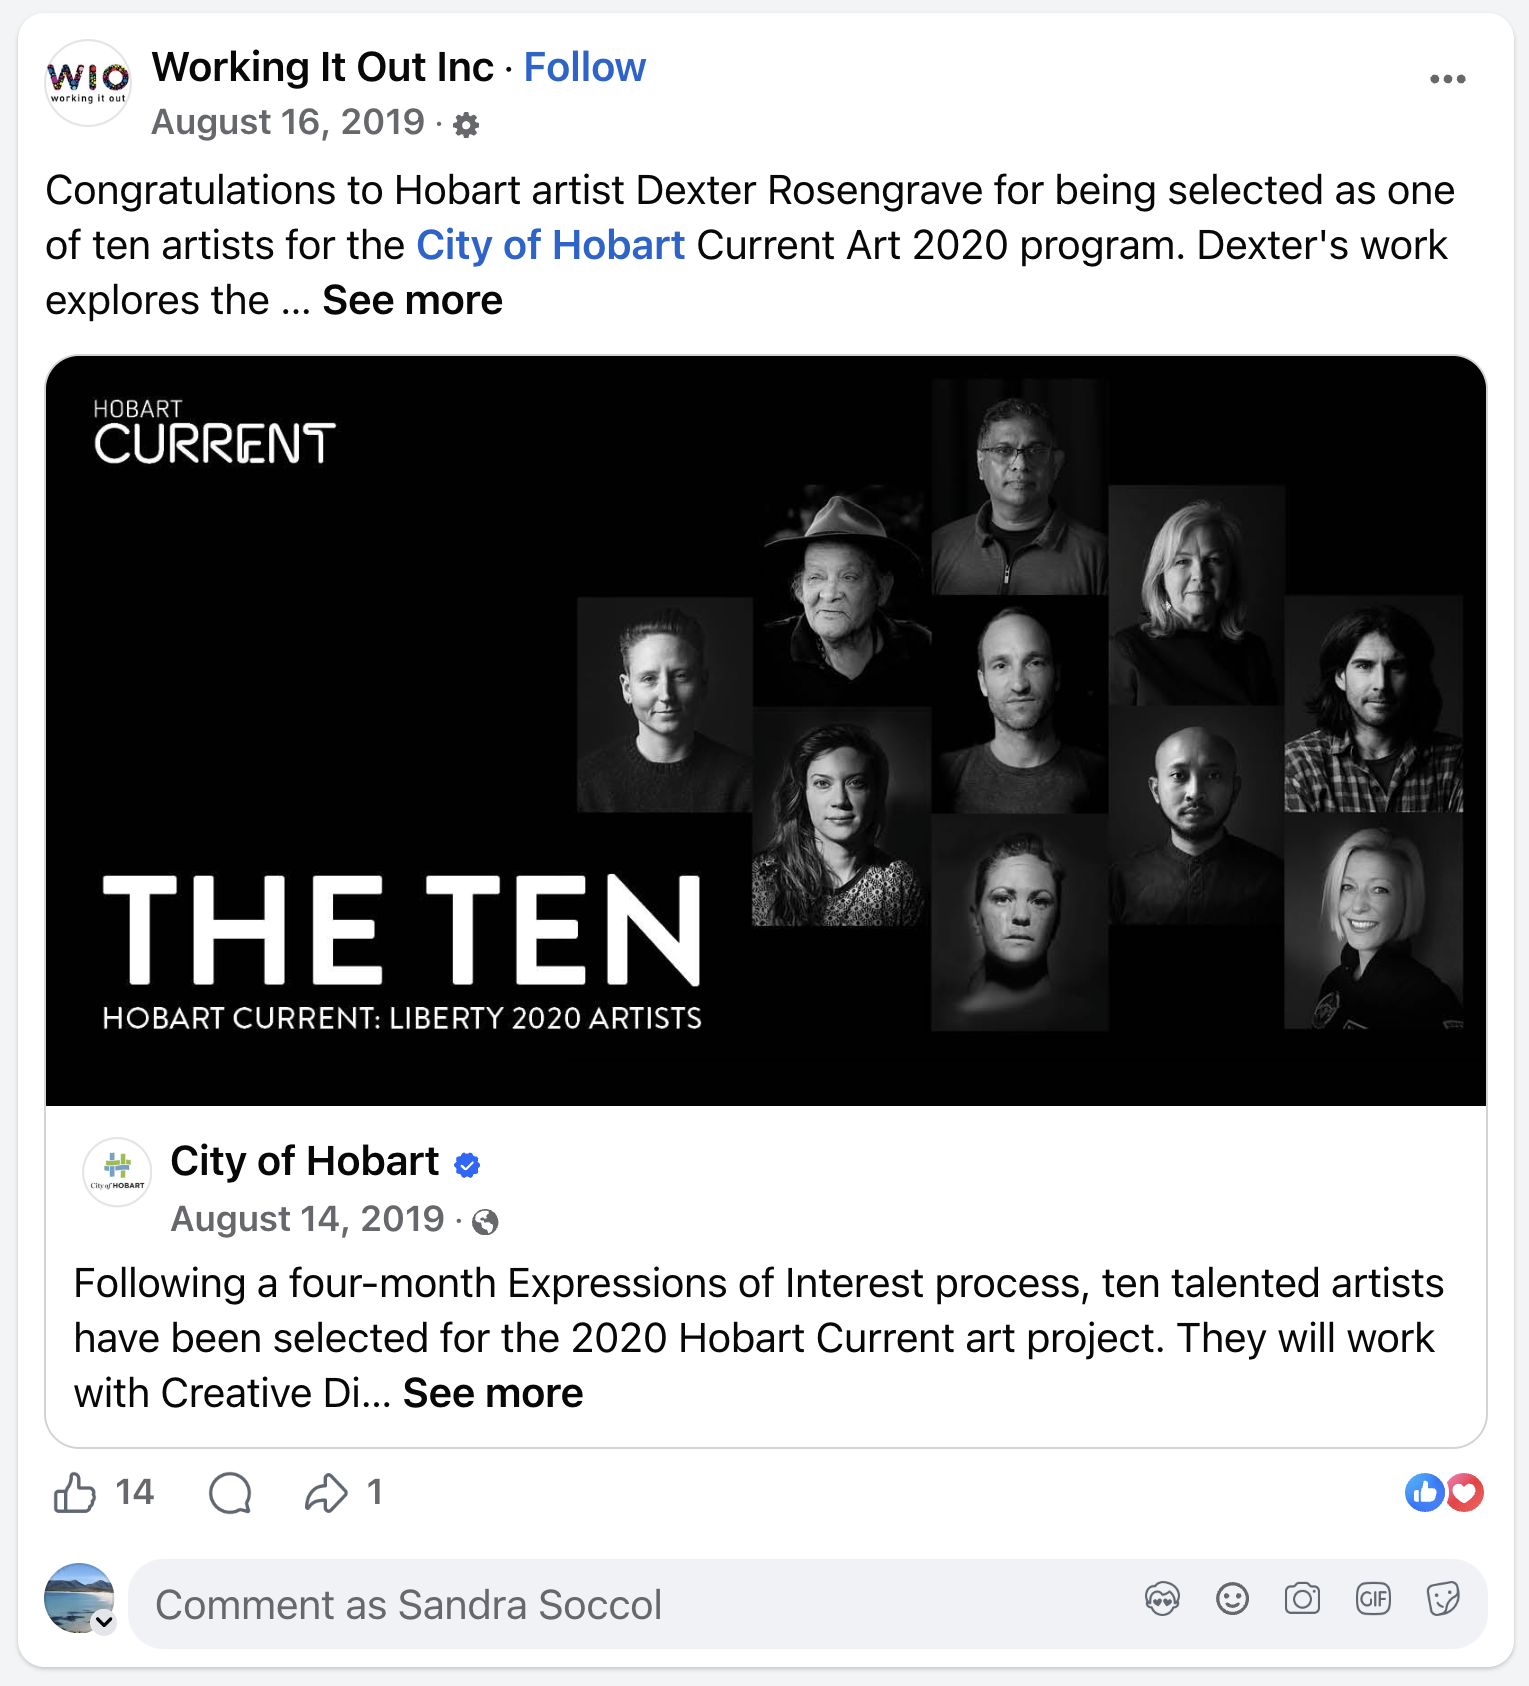The width and height of the screenshot is (1529, 1686).
Task: Follow Working It Out Inc
Action: pyautogui.click(x=585, y=67)
